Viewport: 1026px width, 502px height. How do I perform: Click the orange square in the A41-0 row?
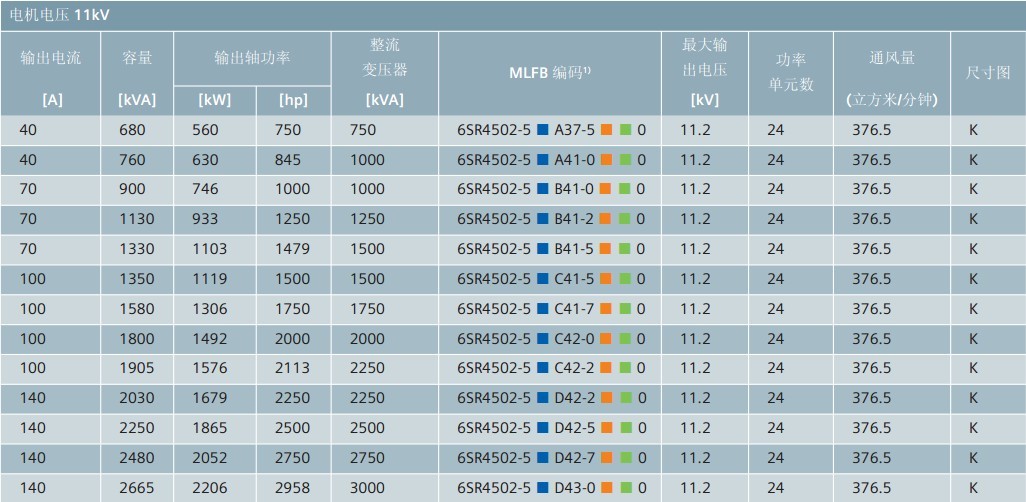[x=607, y=160]
